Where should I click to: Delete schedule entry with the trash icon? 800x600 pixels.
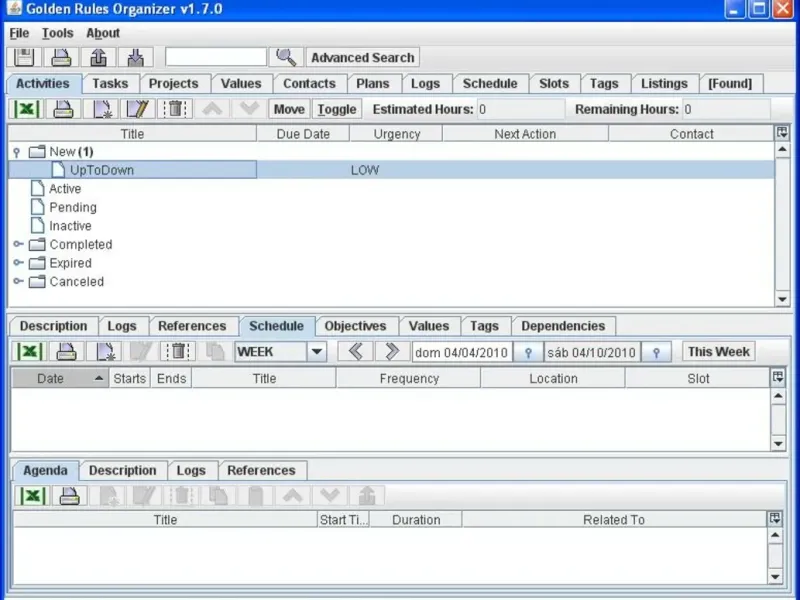178,352
